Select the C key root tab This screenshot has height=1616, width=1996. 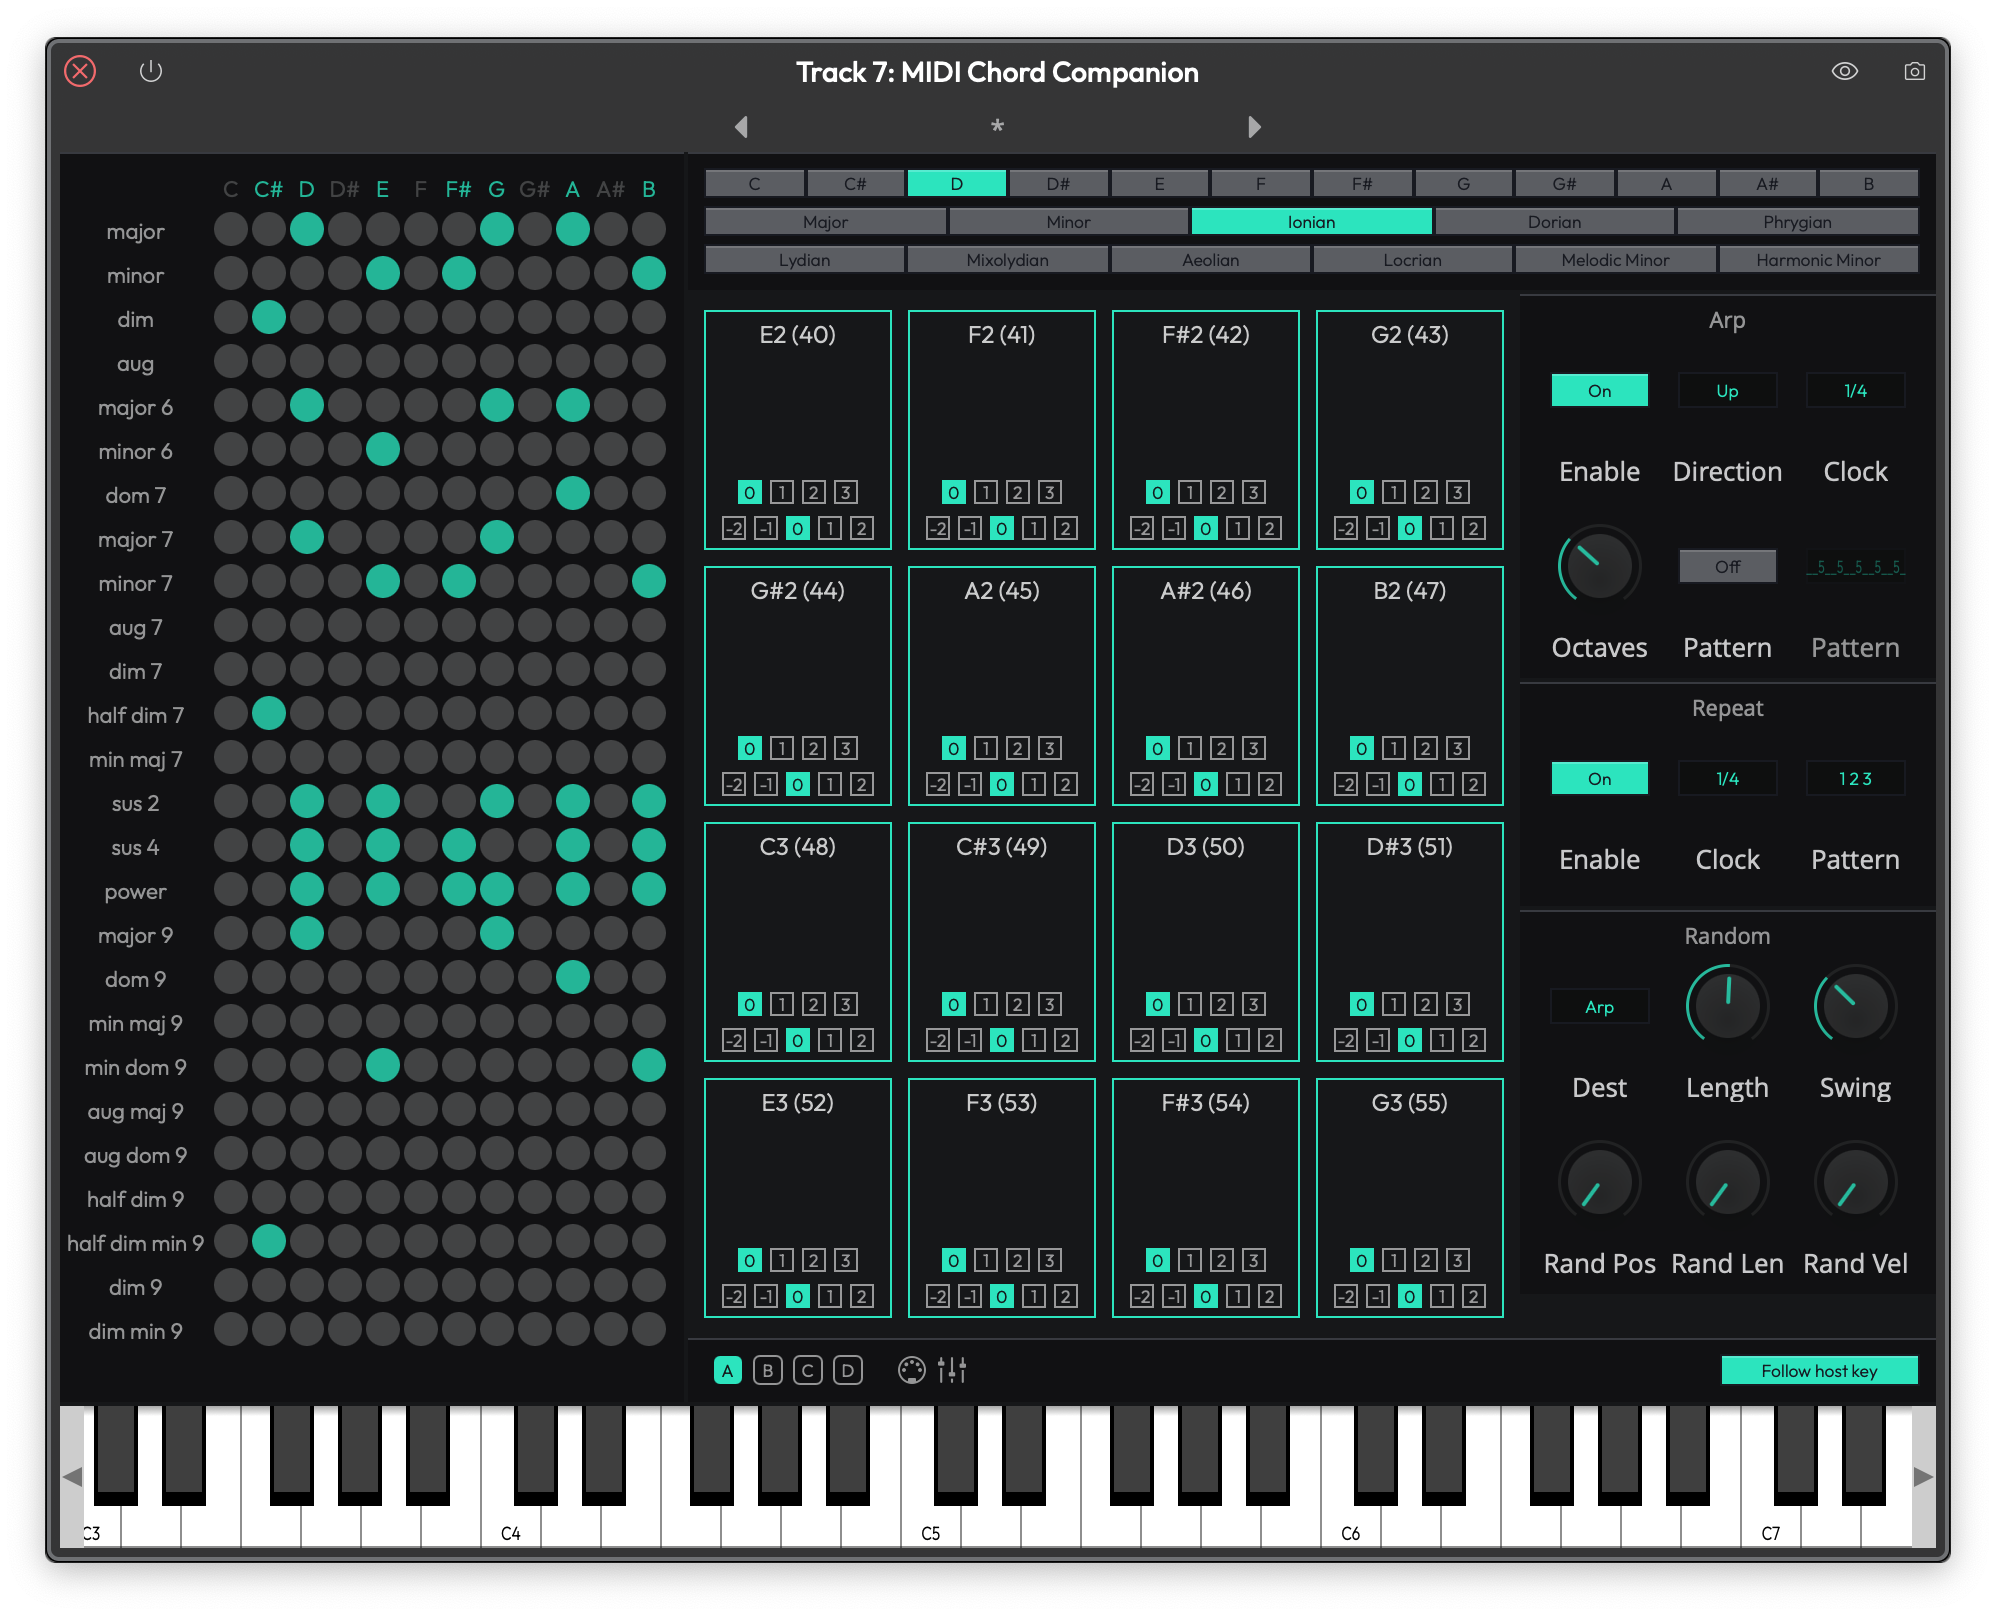(755, 183)
